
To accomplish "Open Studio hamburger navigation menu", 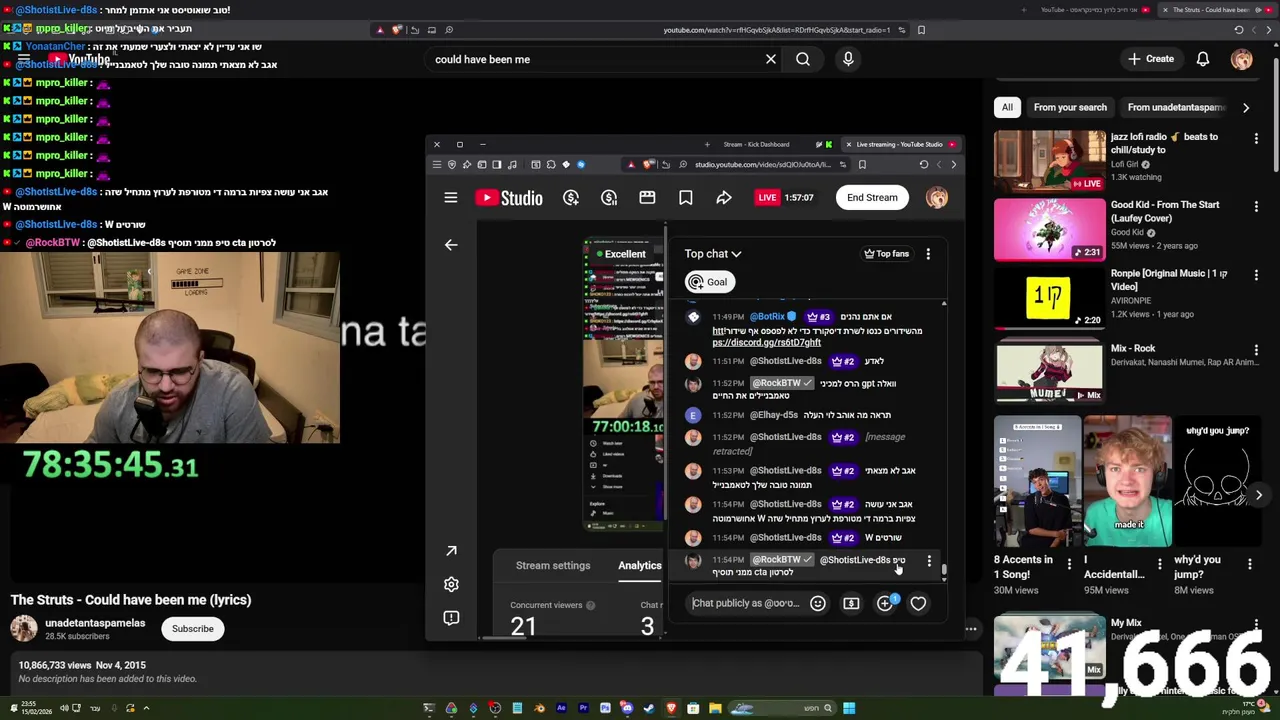I will pos(451,198).
